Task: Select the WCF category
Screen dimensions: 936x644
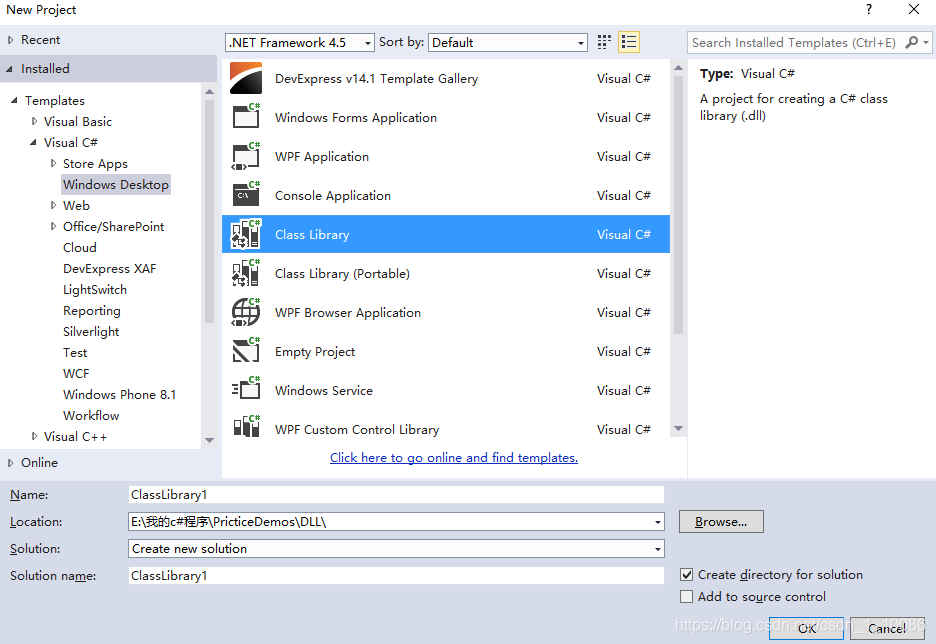Action: [76, 374]
